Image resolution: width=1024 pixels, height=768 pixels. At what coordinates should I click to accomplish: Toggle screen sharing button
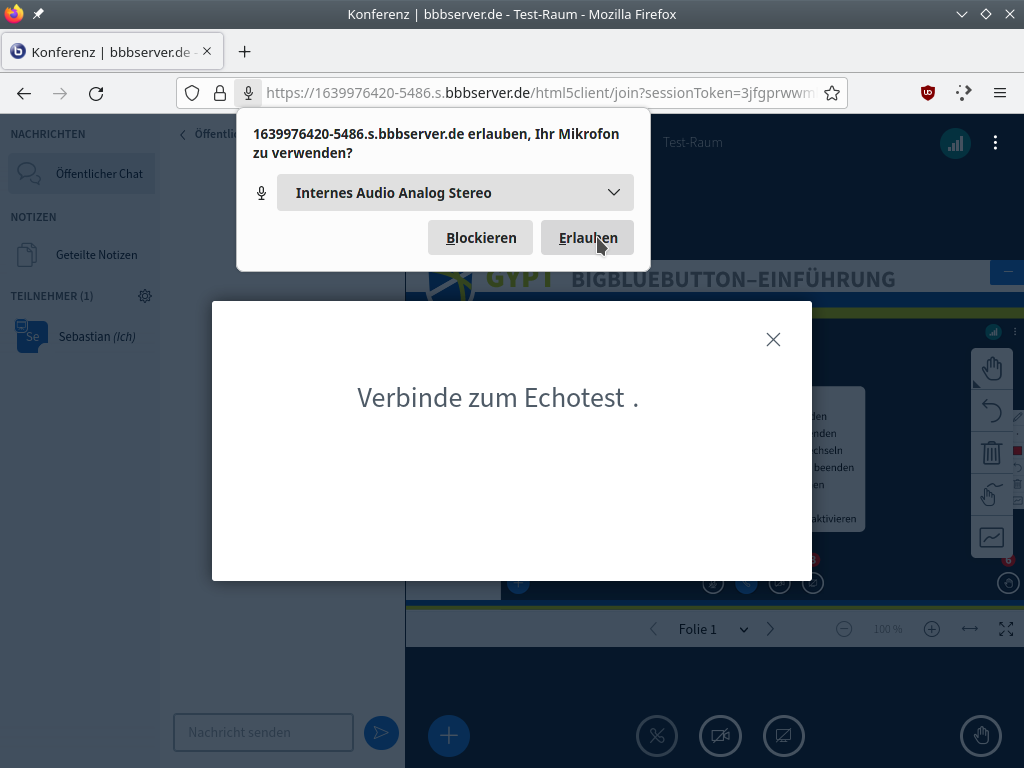click(x=784, y=736)
